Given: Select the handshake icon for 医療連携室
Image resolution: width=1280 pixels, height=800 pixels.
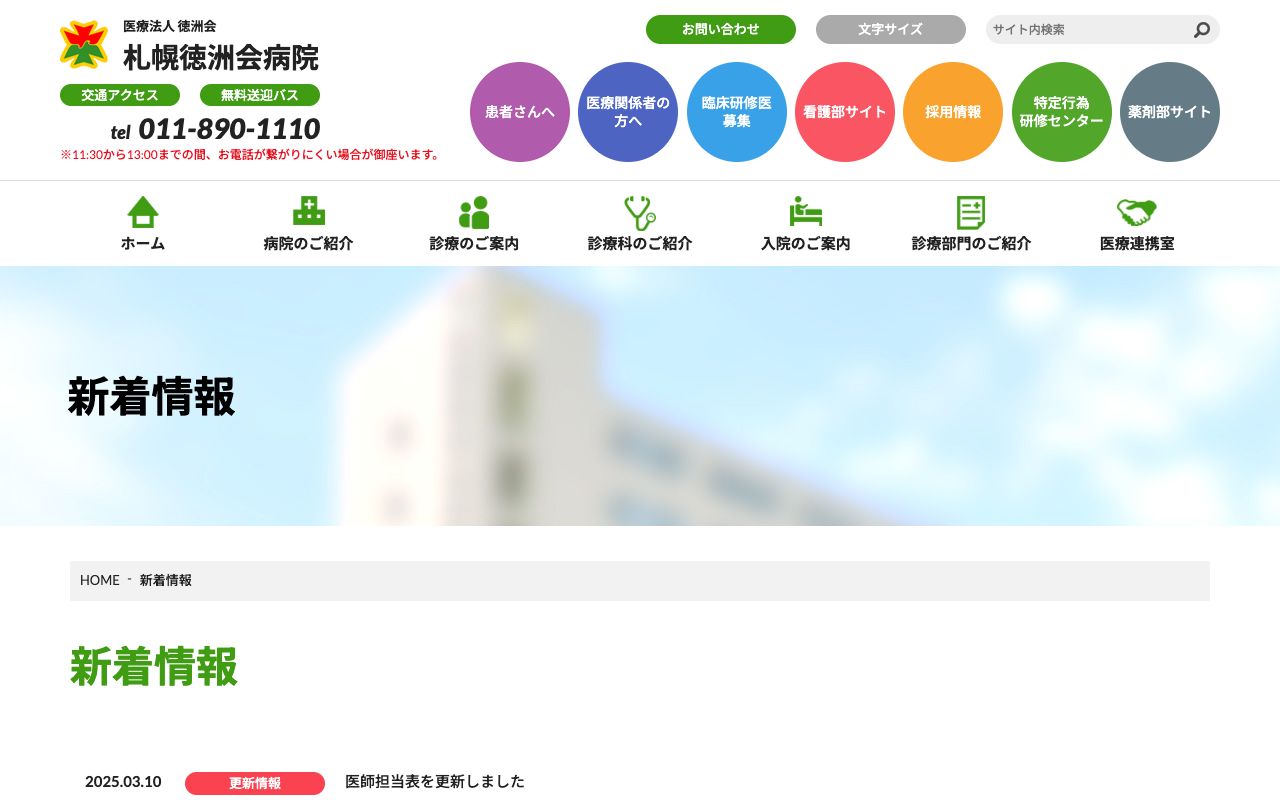Looking at the screenshot, I should [x=1136, y=212].
